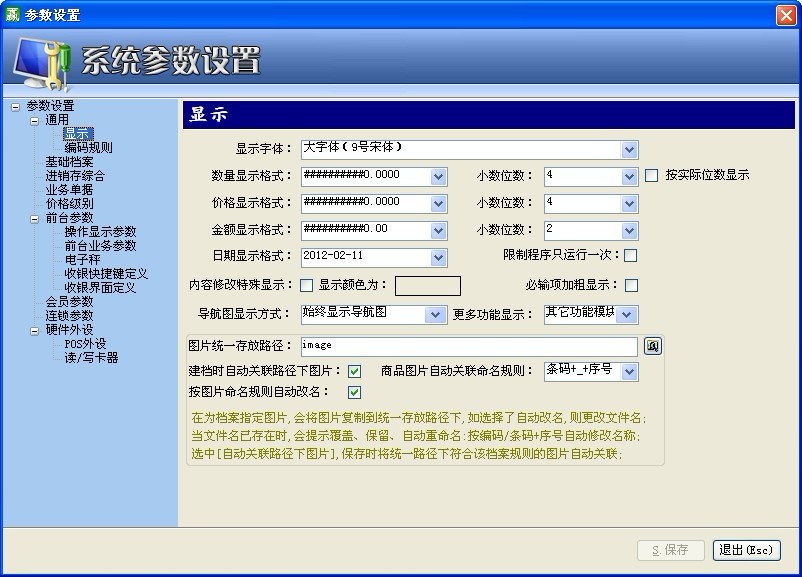Click the app icon in title bar
Screen dimensions: 802x577
[x=12, y=14]
